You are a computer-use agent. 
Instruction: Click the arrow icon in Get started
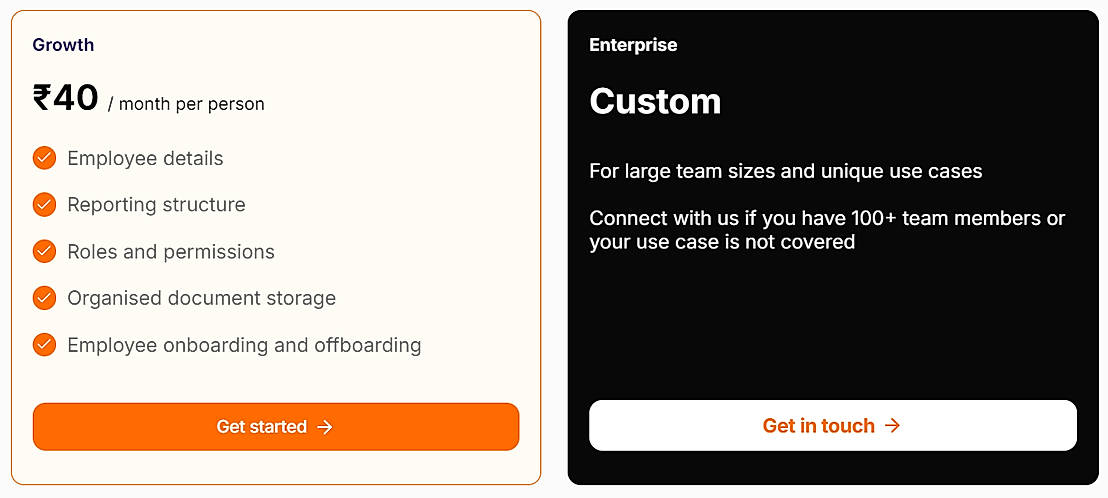[x=325, y=427]
